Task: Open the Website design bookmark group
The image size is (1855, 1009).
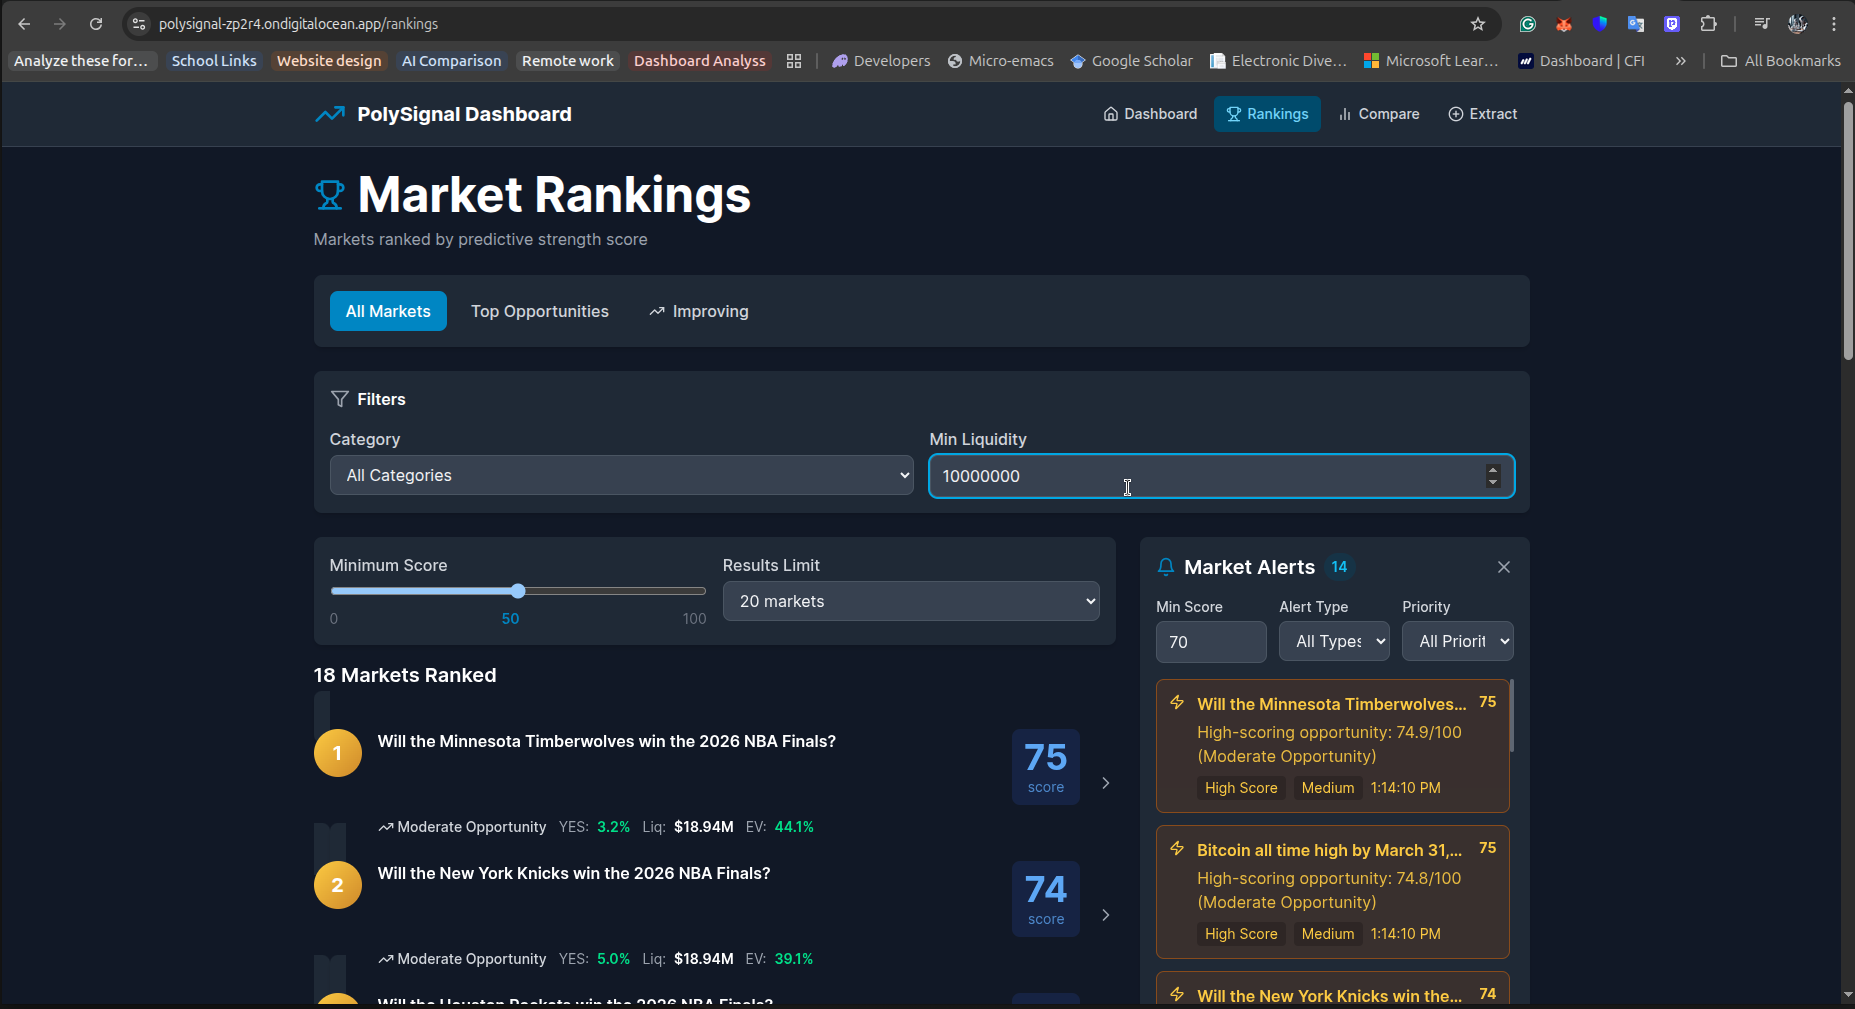Action: (x=329, y=61)
